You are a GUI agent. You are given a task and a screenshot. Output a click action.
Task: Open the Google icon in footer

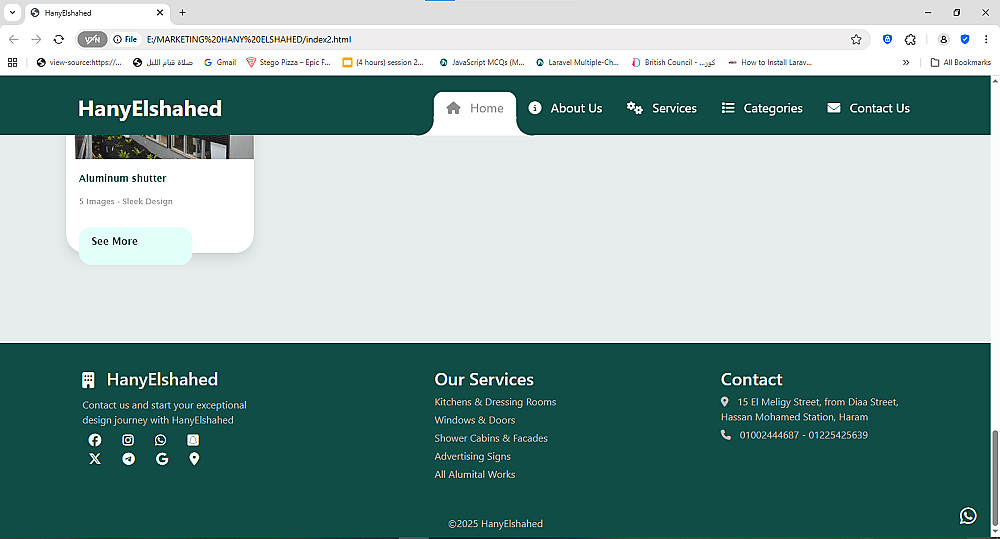[x=162, y=459]
